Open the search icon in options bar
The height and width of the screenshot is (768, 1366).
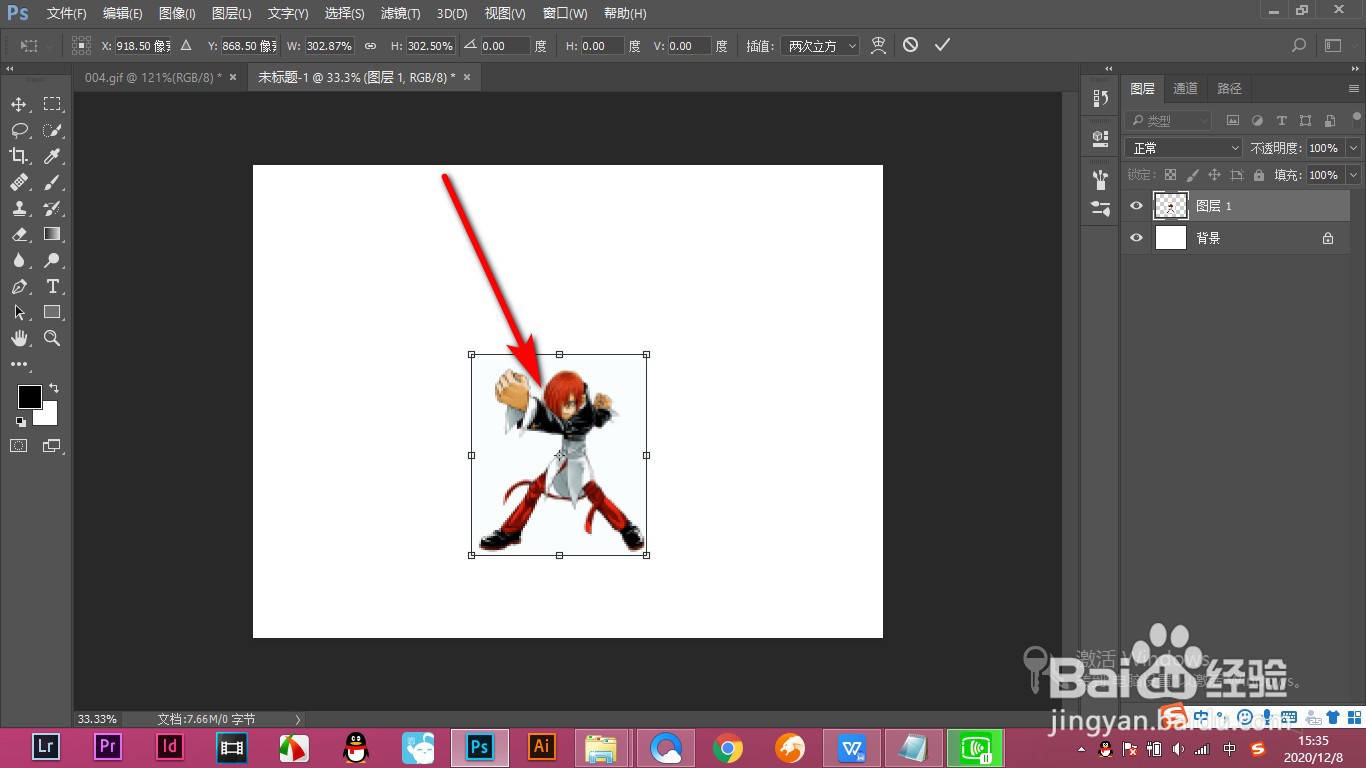click(x=1299, y=45)
